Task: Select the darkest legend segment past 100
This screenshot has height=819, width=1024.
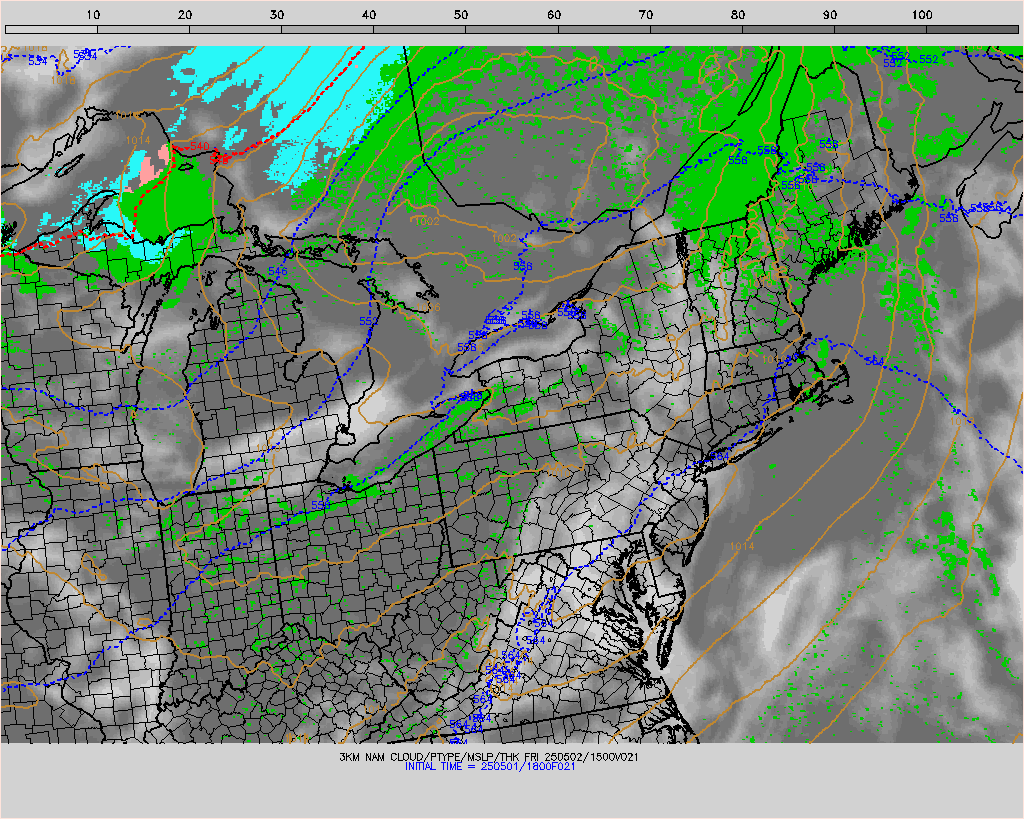Action: point(972,29)
